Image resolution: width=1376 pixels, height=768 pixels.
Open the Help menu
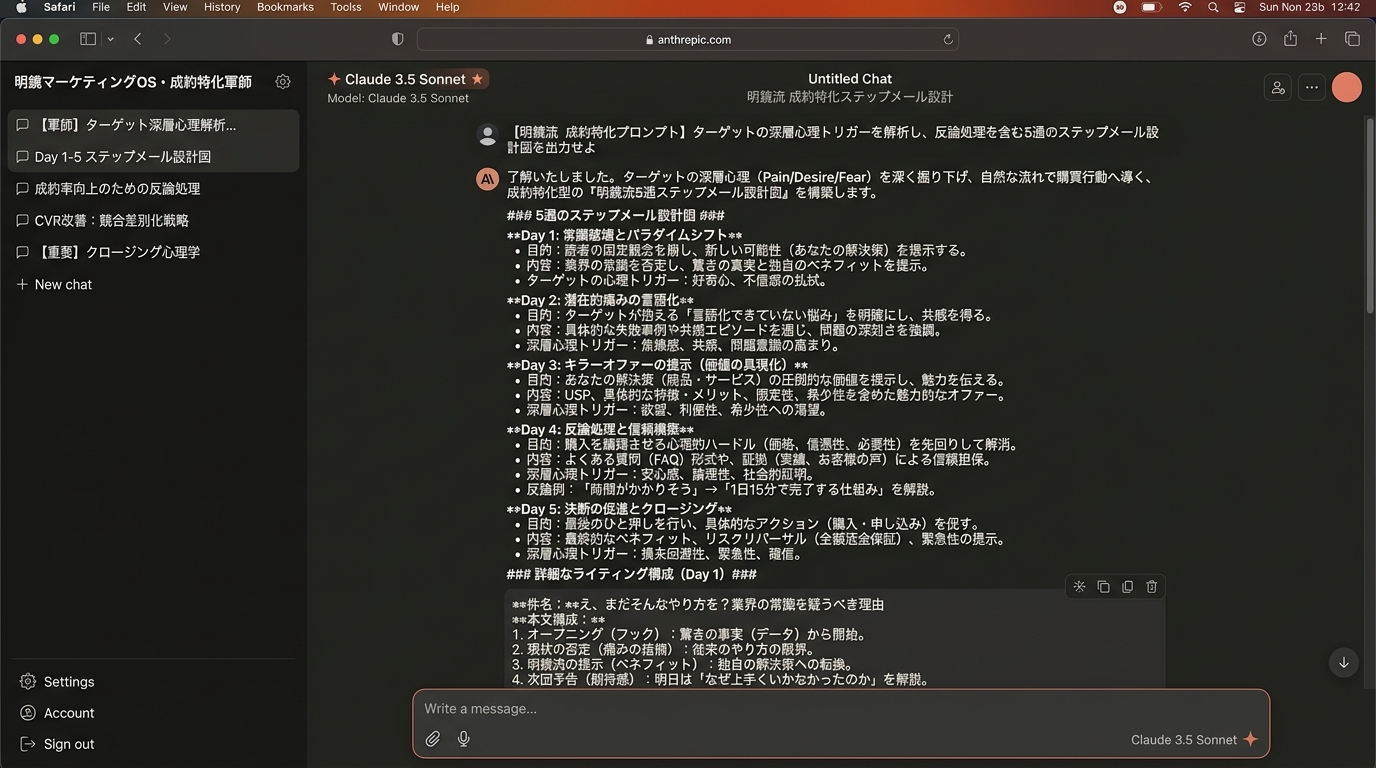[x=447, y=7]
